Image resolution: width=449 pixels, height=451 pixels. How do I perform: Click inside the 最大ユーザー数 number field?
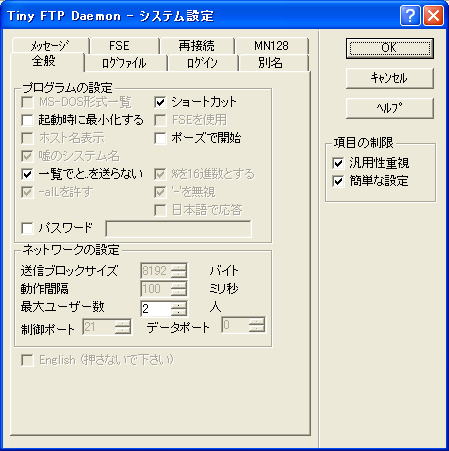[156, 308]
